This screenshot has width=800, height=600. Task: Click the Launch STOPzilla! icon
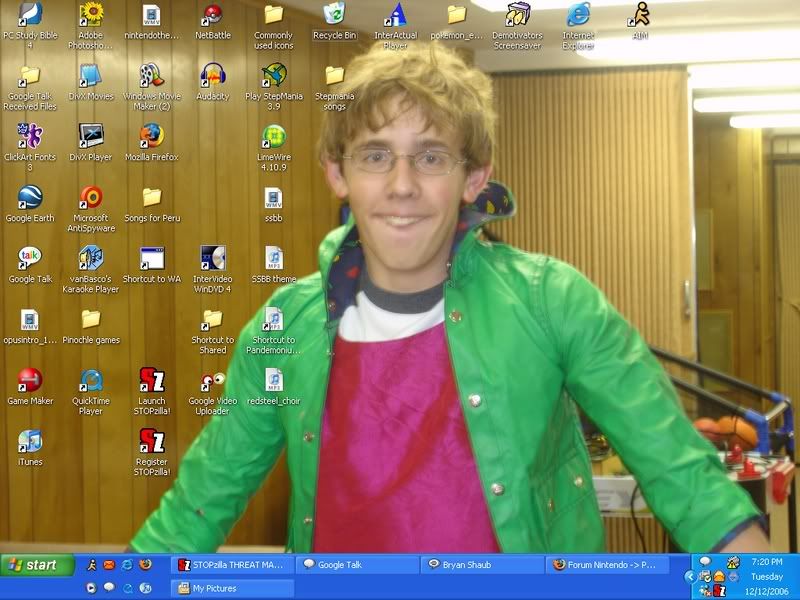152,391
